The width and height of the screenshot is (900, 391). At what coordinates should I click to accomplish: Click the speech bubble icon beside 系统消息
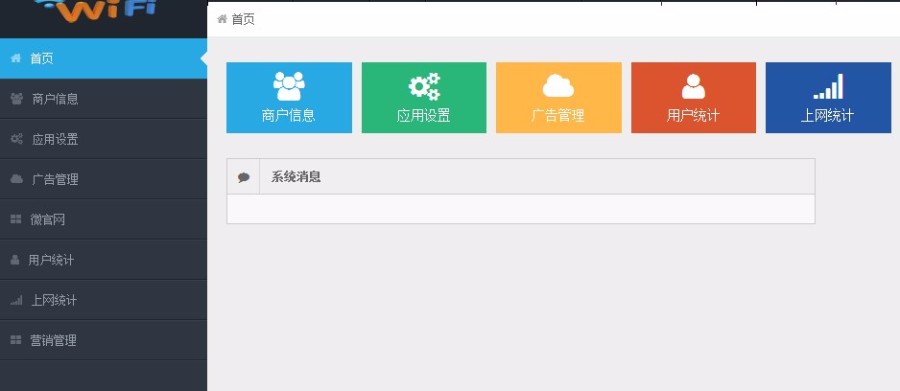[x=243, y=177]
